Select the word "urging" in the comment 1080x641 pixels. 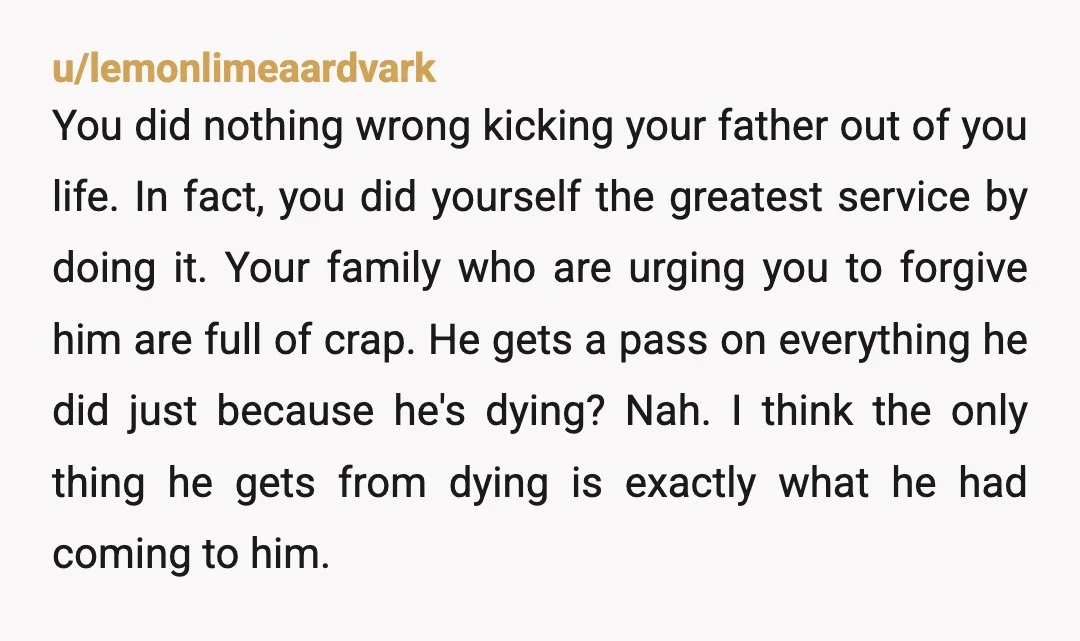[687, 270]
